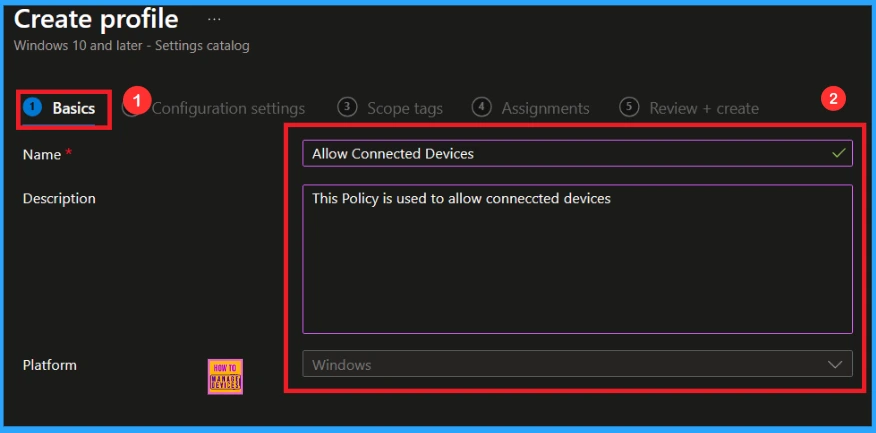Switch to the Configuration settings tab
The height and width of the screenshot is (433, 876).
pos(228,108)
